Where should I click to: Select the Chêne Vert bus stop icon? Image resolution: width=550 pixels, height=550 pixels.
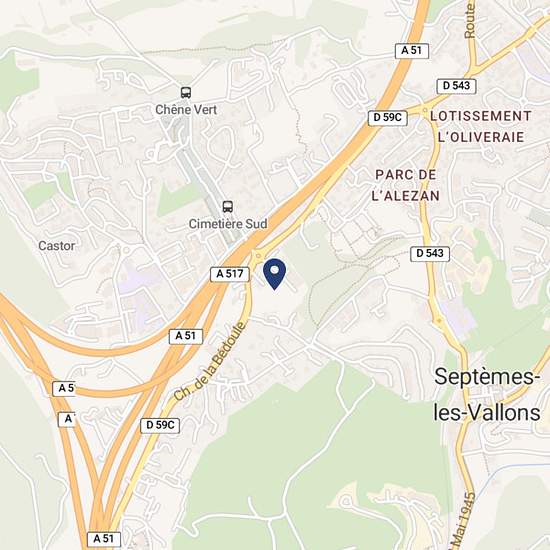186,93
